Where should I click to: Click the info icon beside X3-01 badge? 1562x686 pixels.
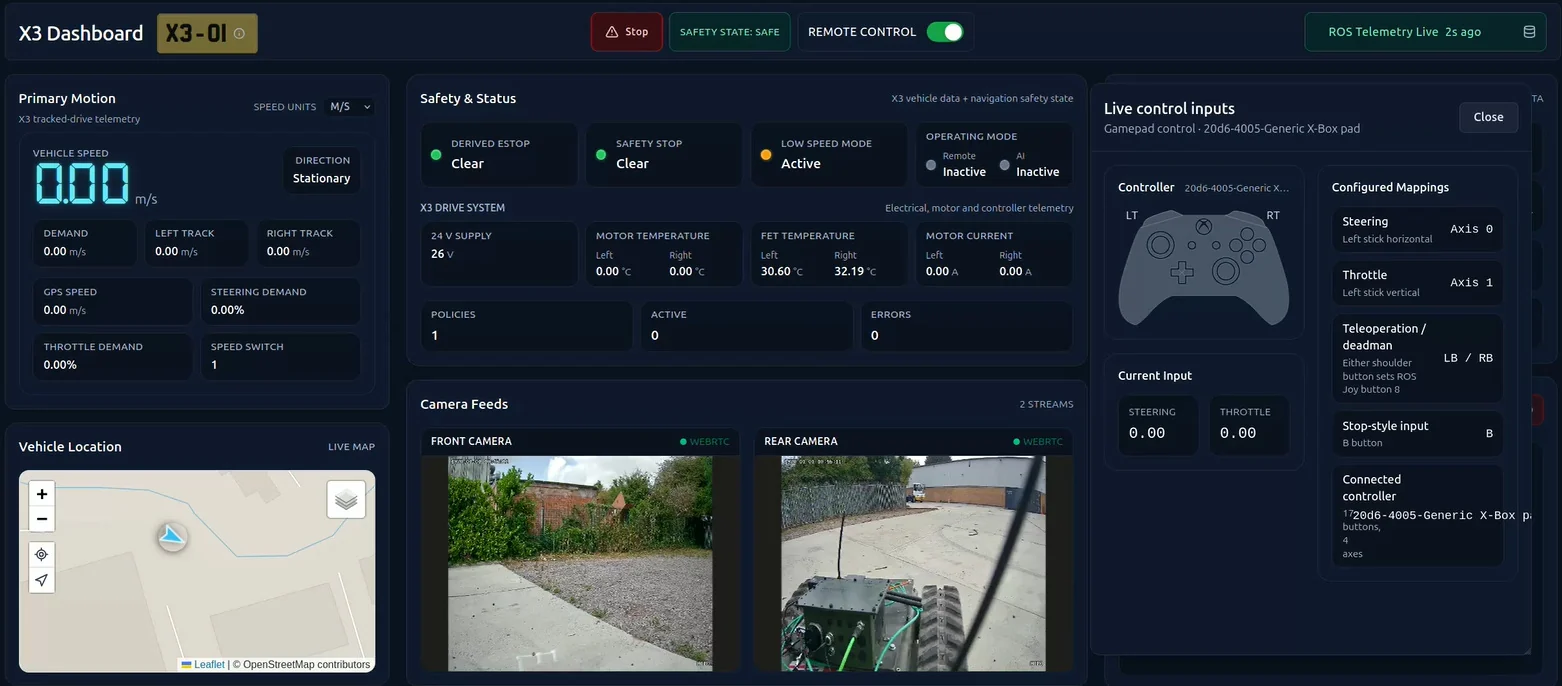(x=239, y=33)
